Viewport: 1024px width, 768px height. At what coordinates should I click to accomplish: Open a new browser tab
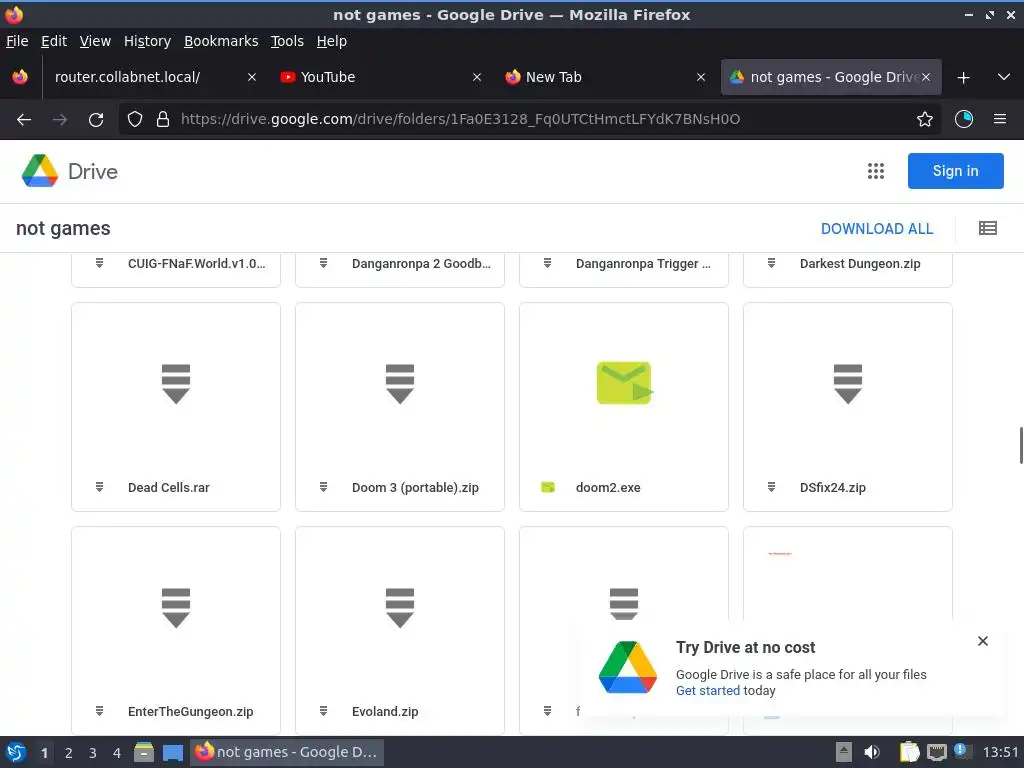[963, 78]
